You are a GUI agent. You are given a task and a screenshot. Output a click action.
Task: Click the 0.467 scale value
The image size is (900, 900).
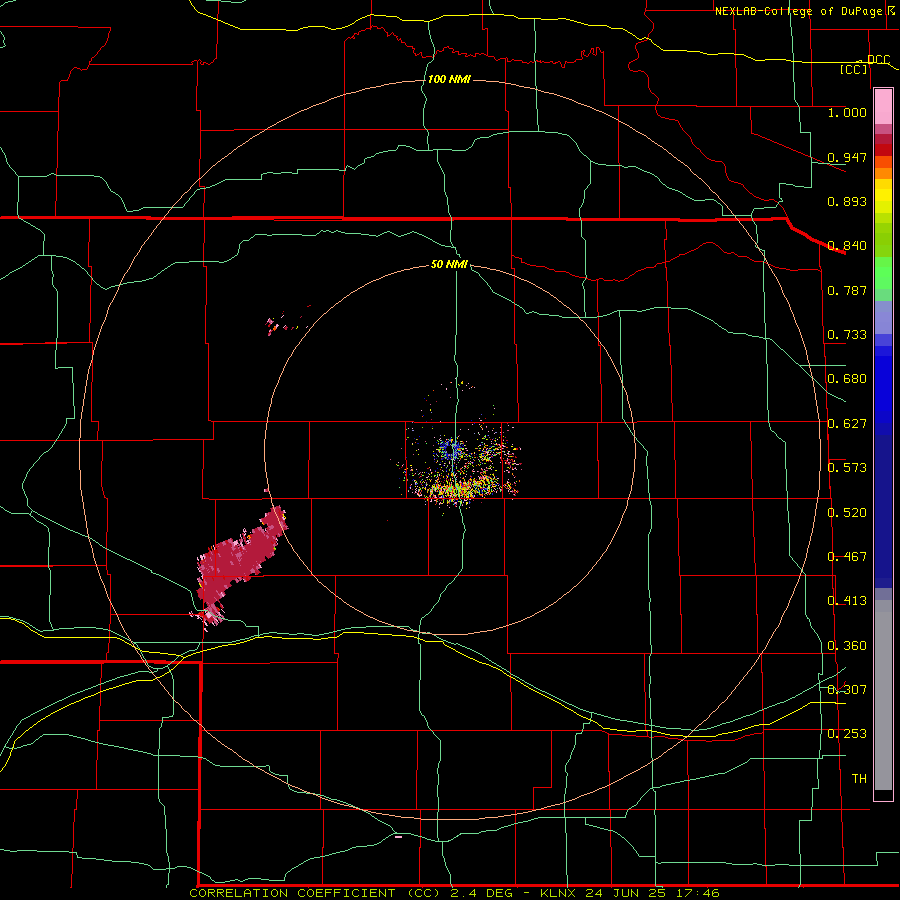(847, 557)
